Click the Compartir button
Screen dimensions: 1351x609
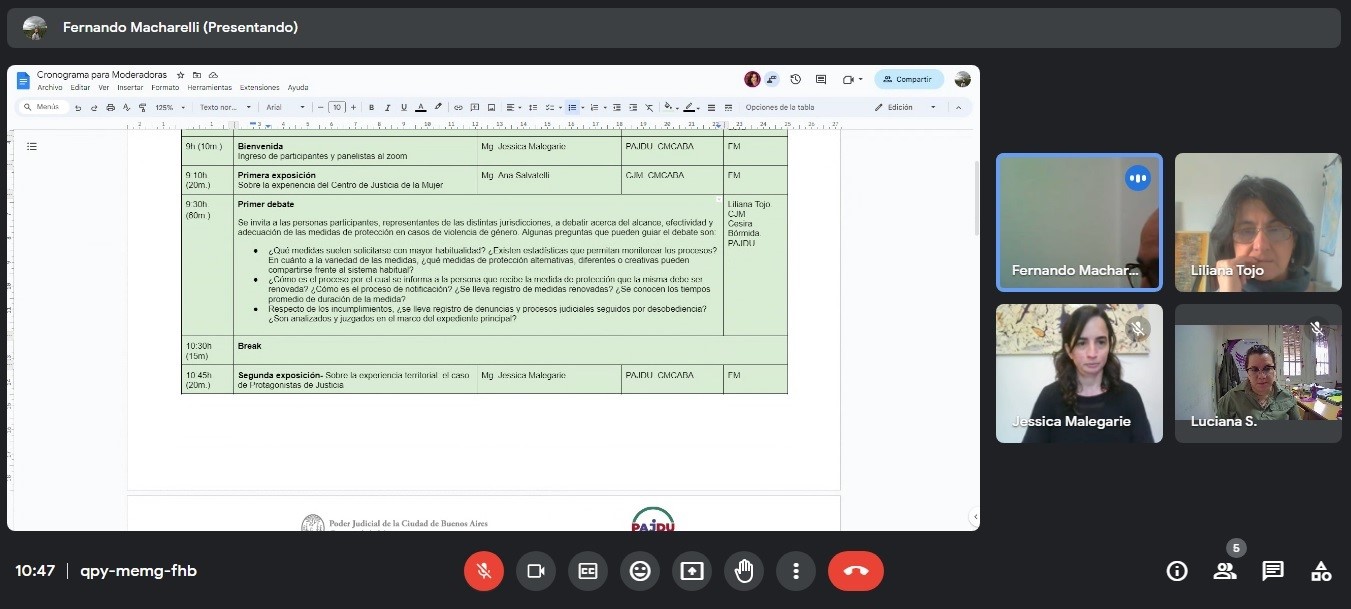[x=908, y=79]
